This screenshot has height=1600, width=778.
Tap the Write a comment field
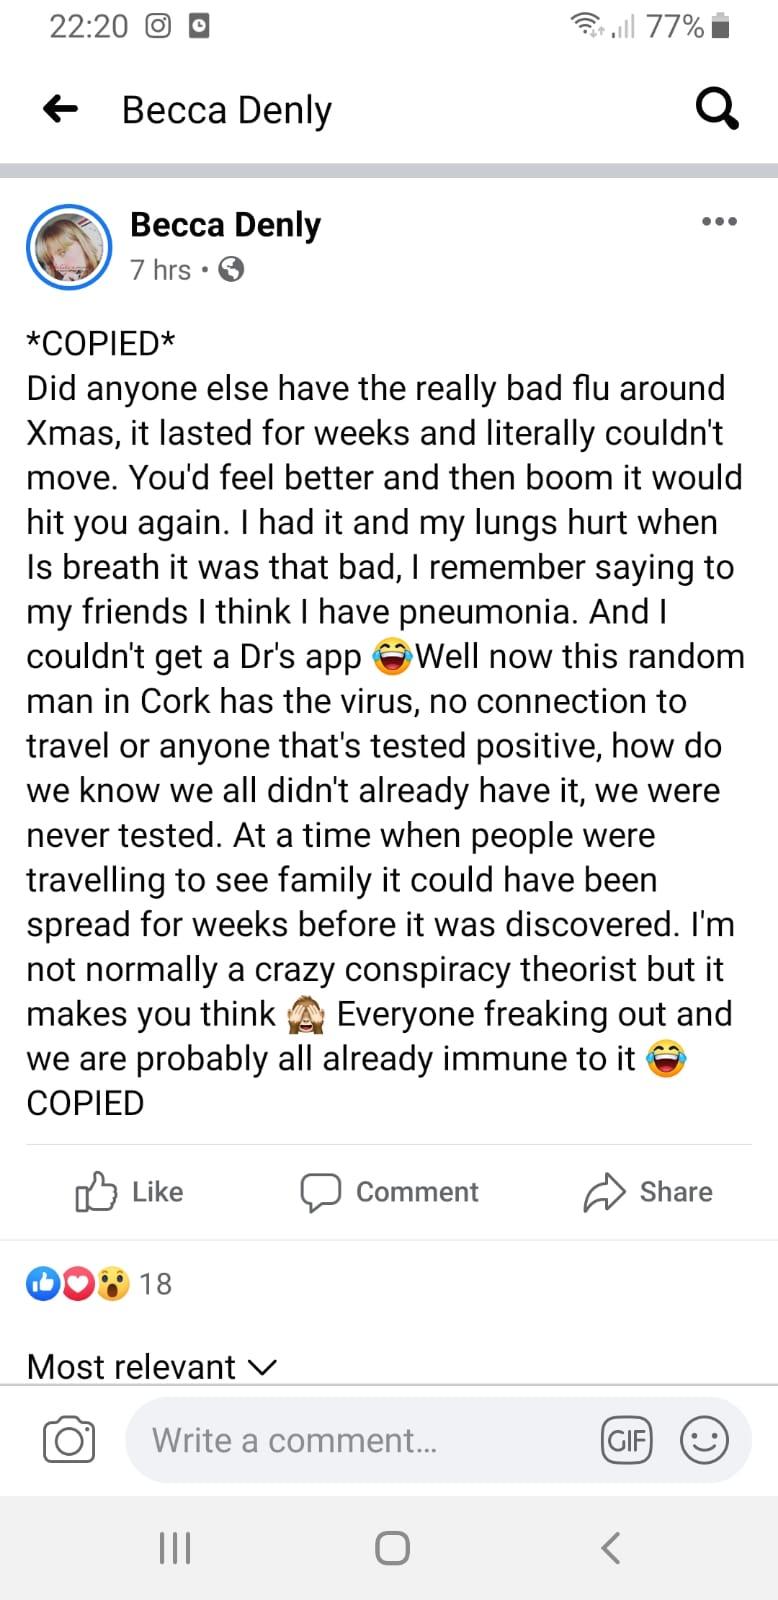[360, 1440]
